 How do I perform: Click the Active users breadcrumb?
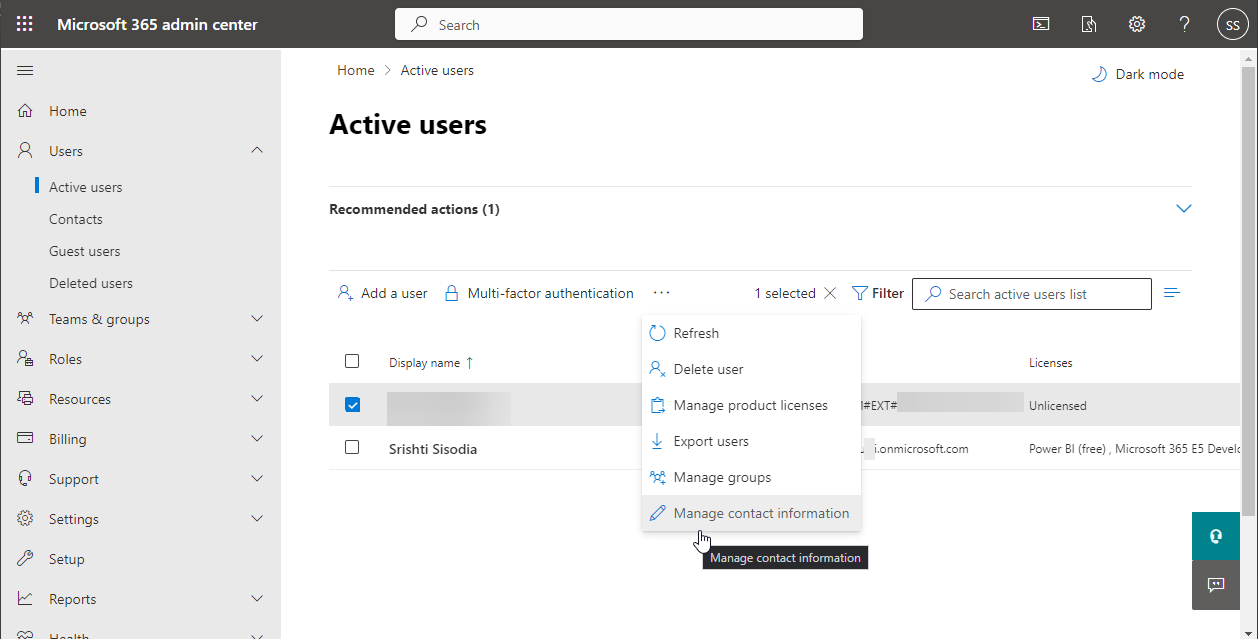[x=437, y=70]
